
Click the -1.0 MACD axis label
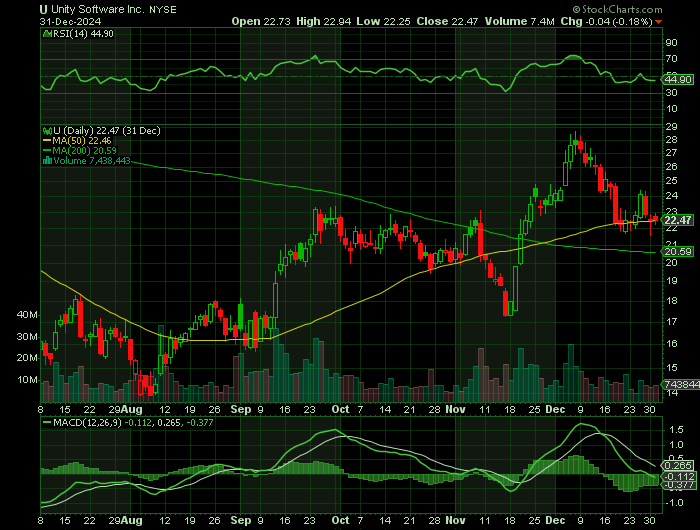[674, 503]
